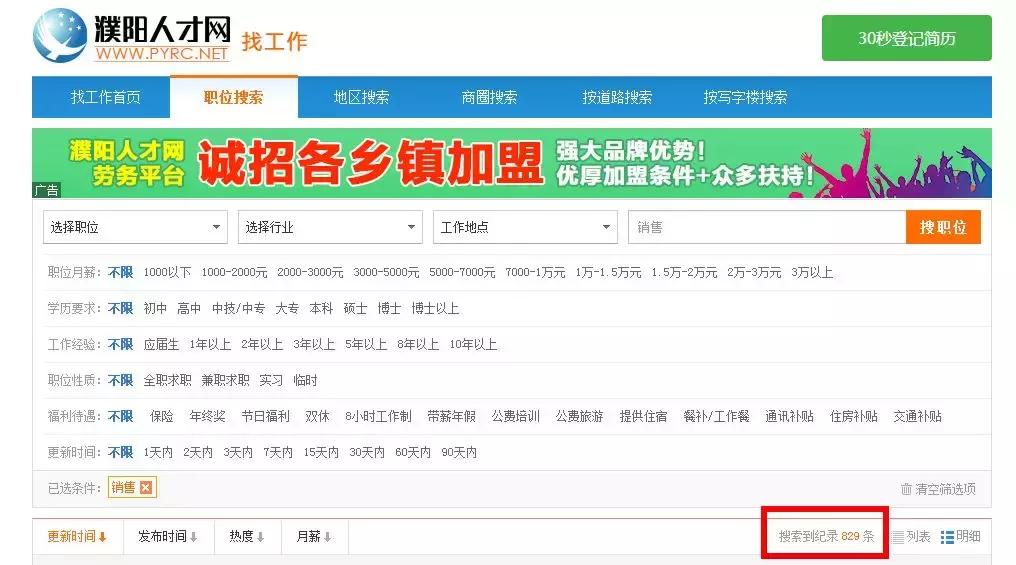Select the 职位搜索 tab
This screenshot has height=565, width=1016.
234,97
